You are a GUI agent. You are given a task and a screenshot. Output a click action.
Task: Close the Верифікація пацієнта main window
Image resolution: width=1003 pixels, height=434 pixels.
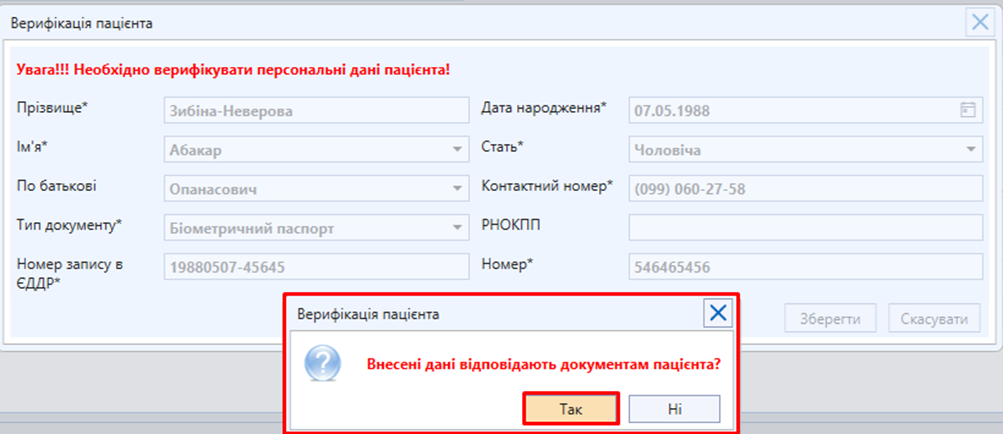click(x=978, y=22)
